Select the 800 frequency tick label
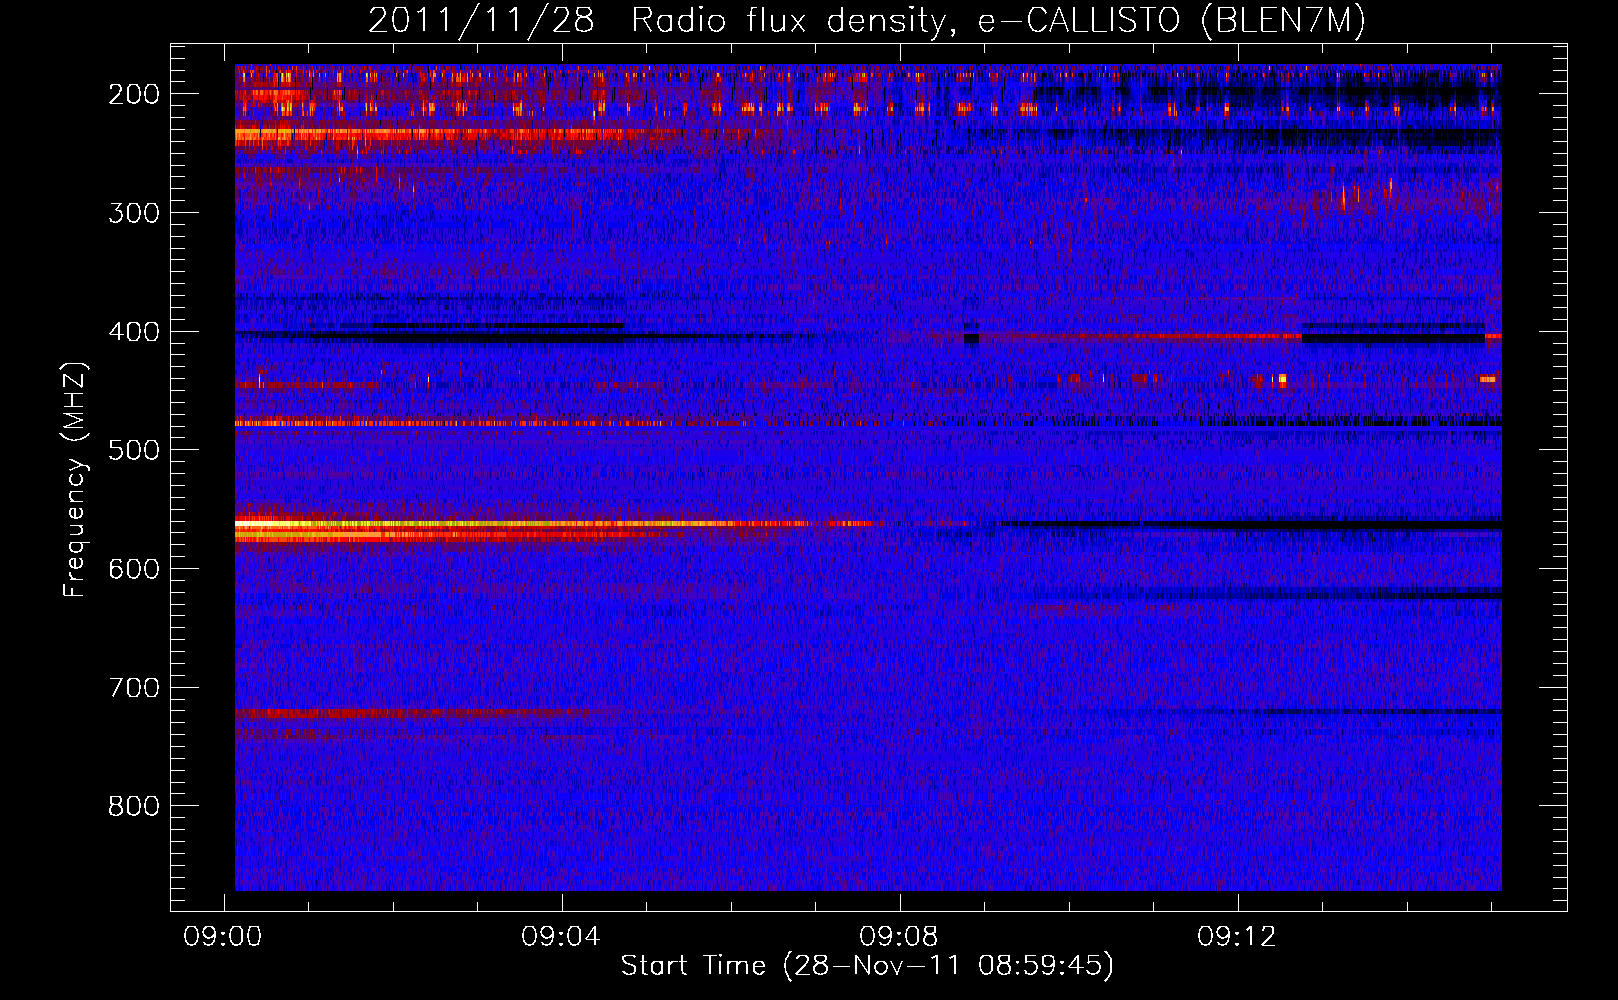Viewport: 1618px width, 1000px height. click(134, 806)
